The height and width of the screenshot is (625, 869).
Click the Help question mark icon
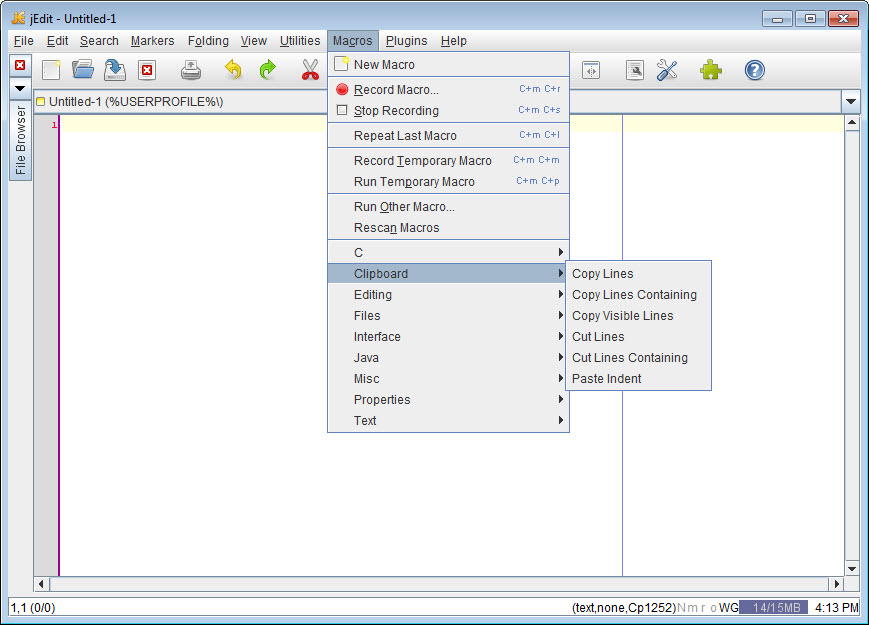754,70
